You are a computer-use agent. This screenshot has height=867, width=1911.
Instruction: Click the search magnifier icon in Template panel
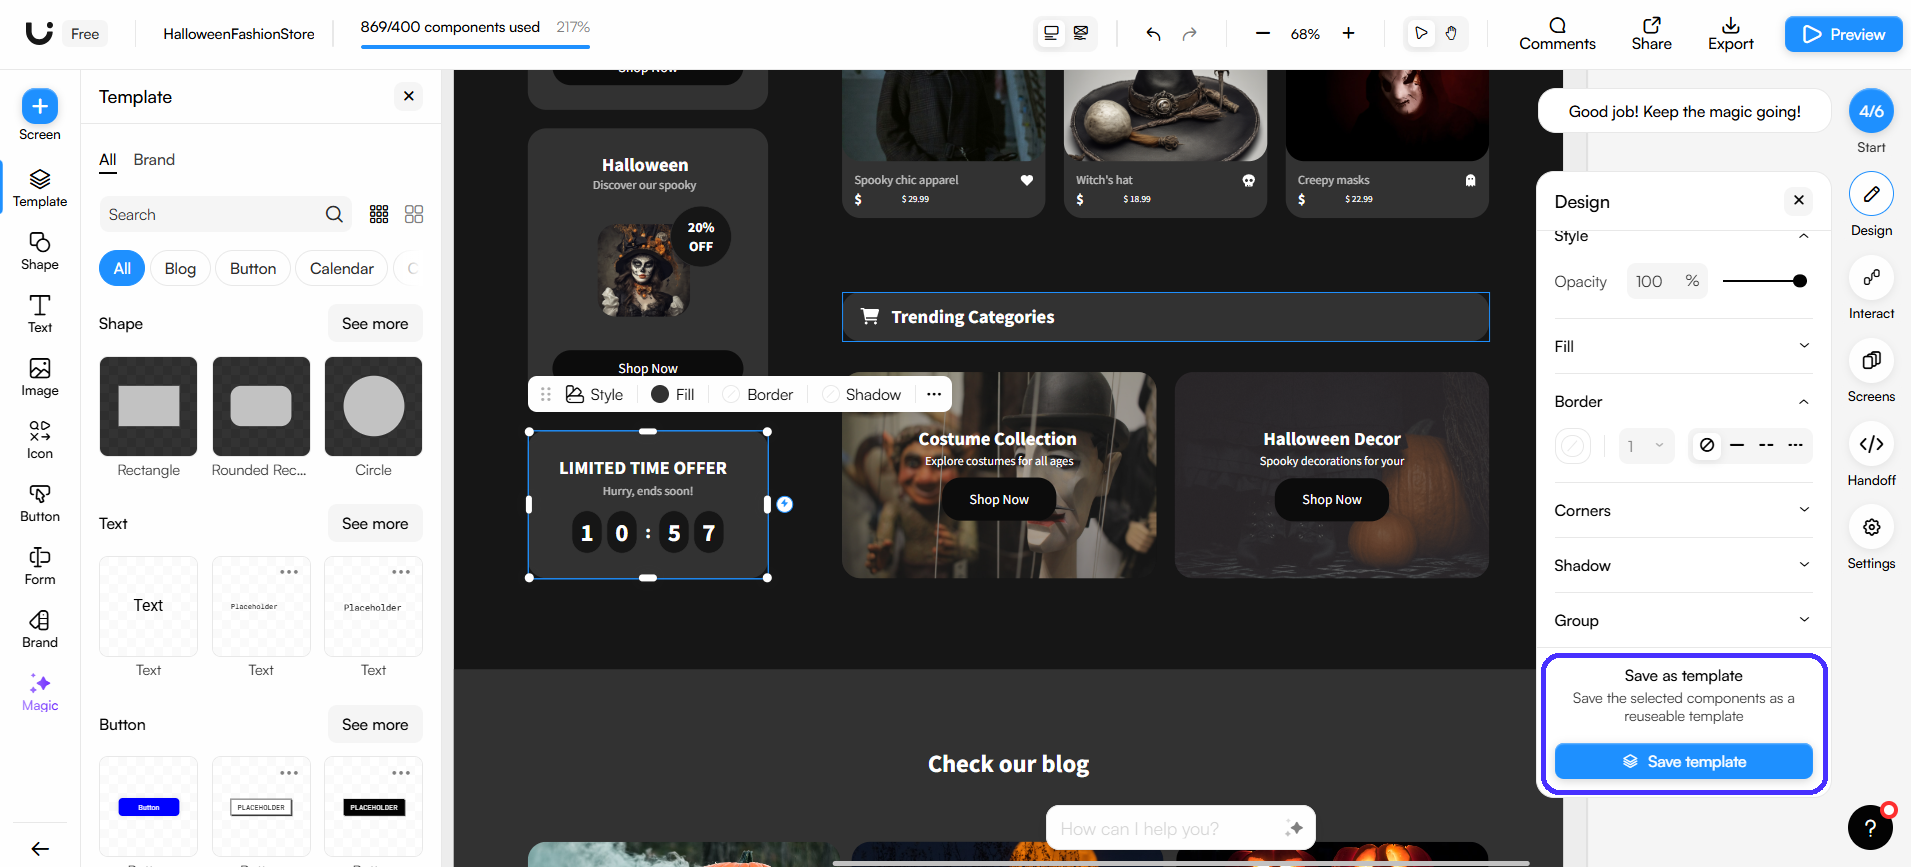click(334, 214)
